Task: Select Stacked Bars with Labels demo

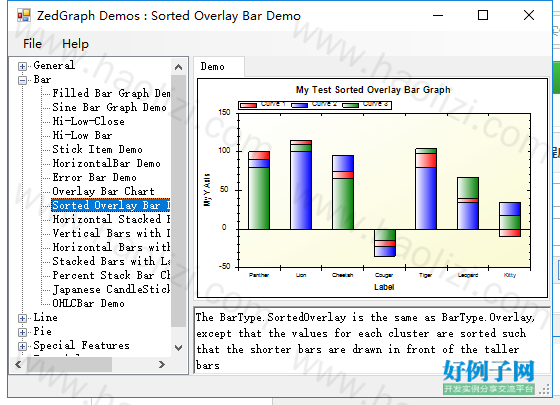Action: tap(111, 261)
